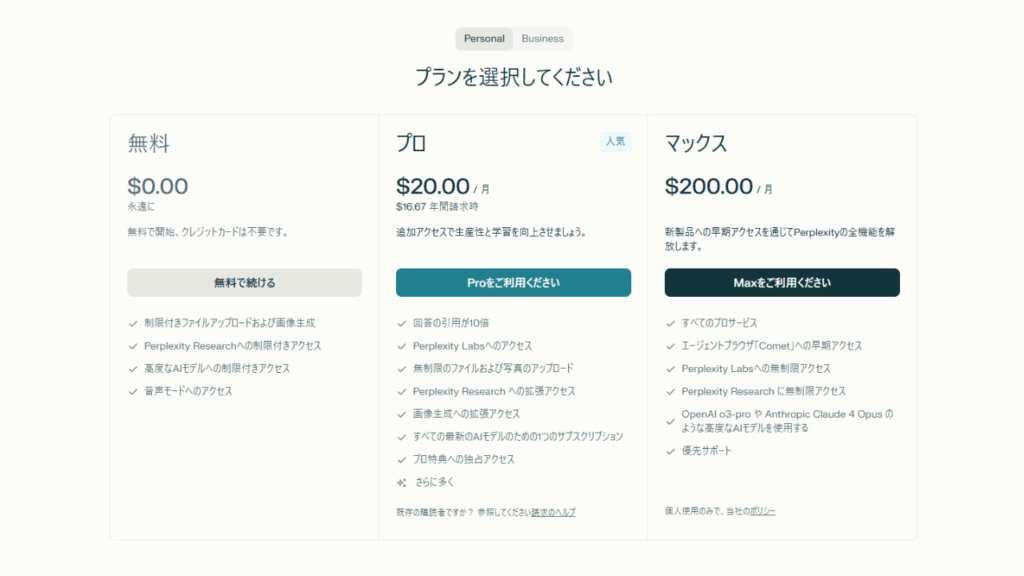Click the 人気 badge on the Pro plan

[x=615, y=142]
